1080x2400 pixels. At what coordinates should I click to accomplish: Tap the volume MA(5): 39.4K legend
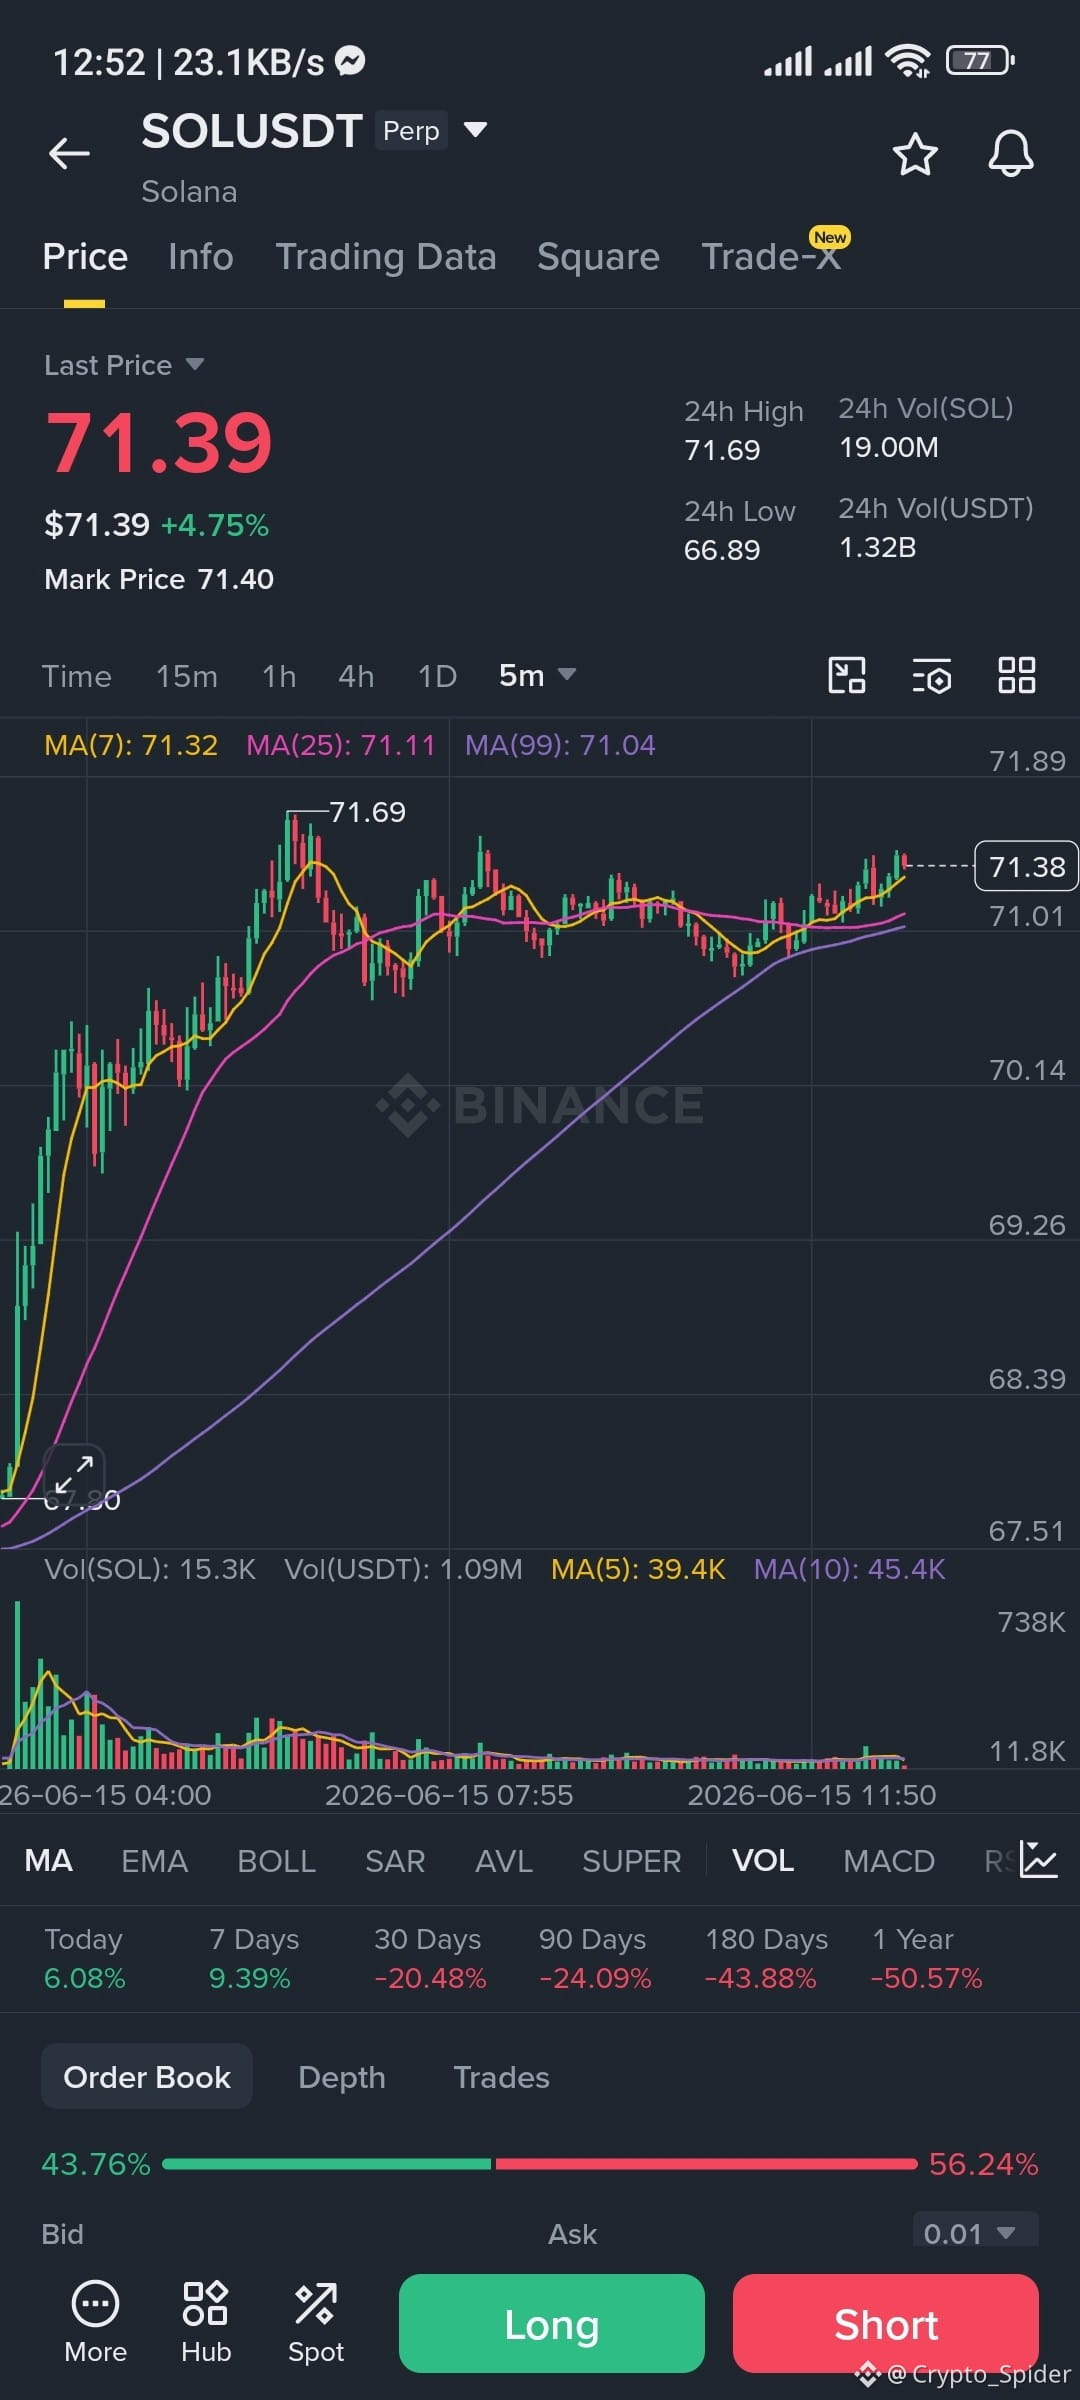pos(638,1568)
